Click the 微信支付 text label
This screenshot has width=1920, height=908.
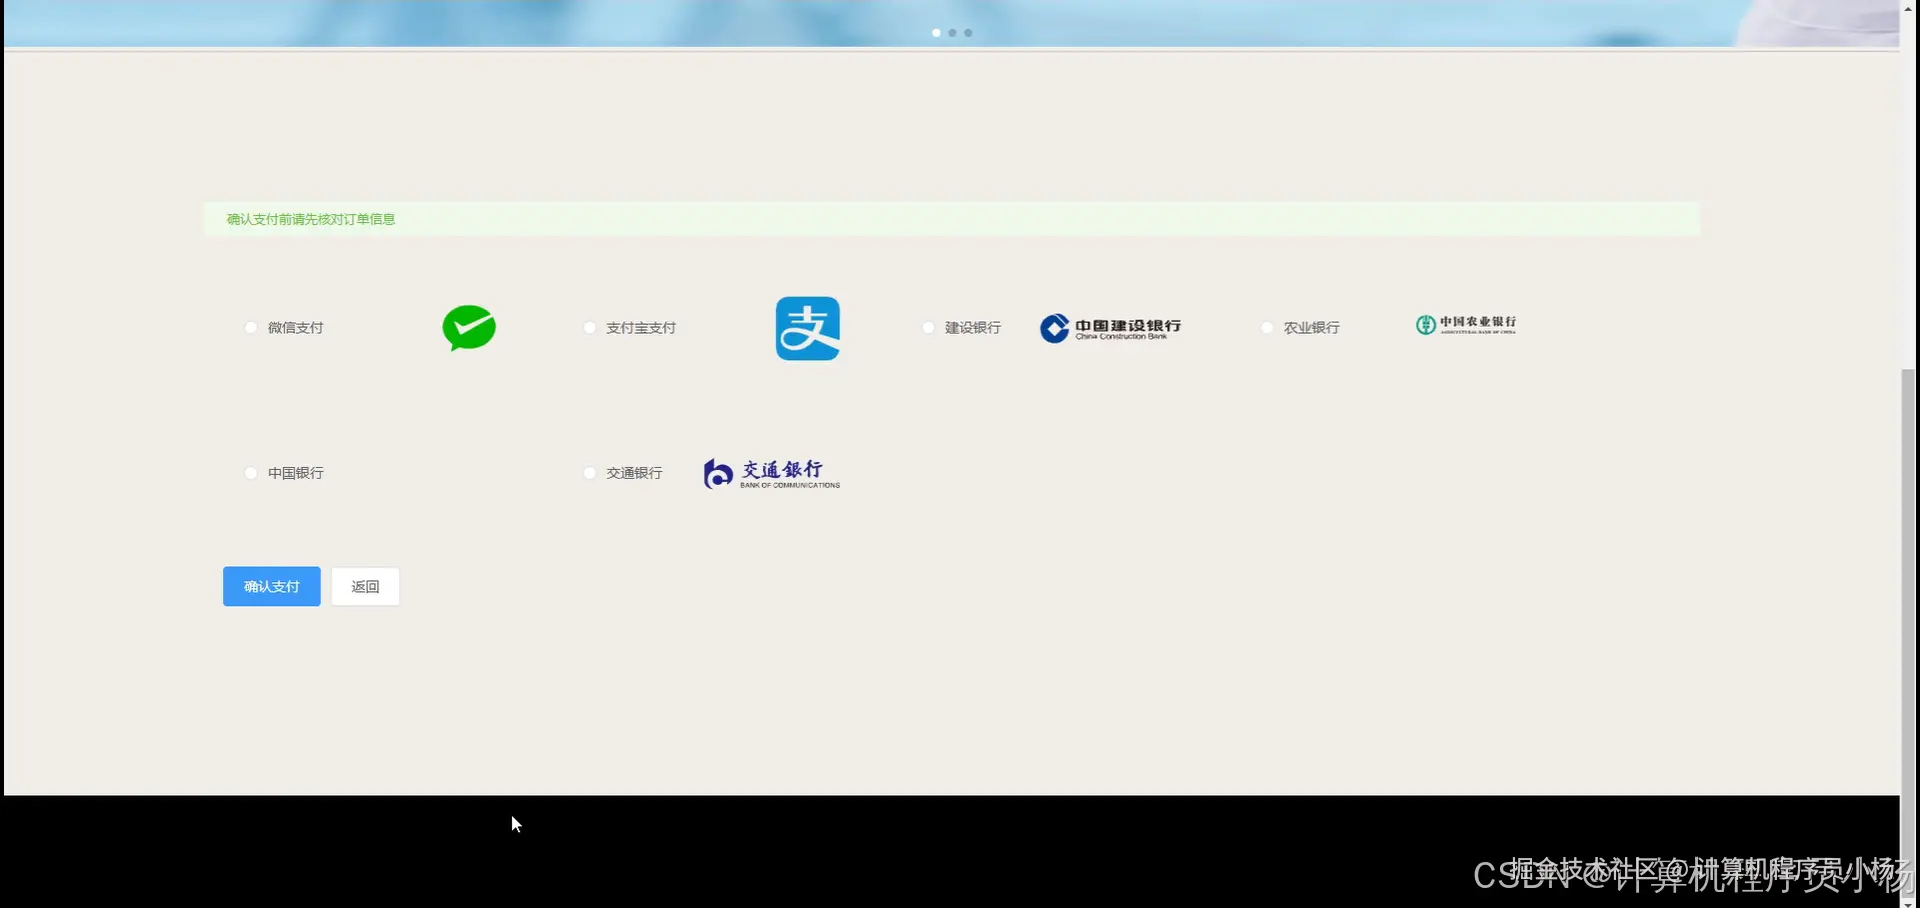(296, 327)
